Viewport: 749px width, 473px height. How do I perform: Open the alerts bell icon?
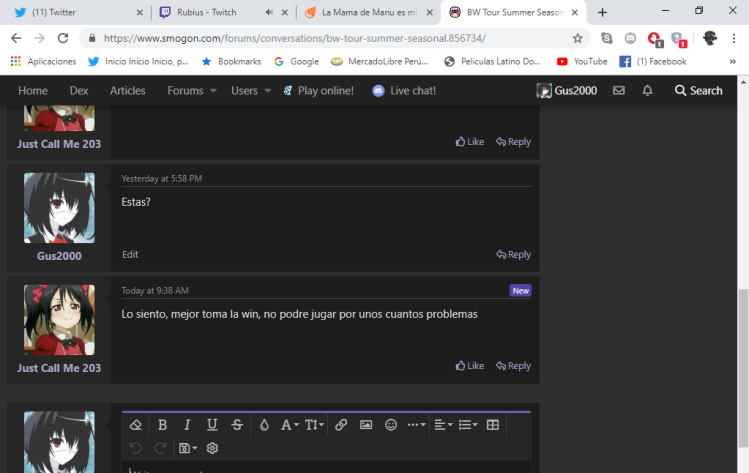[x=647, y=90]
